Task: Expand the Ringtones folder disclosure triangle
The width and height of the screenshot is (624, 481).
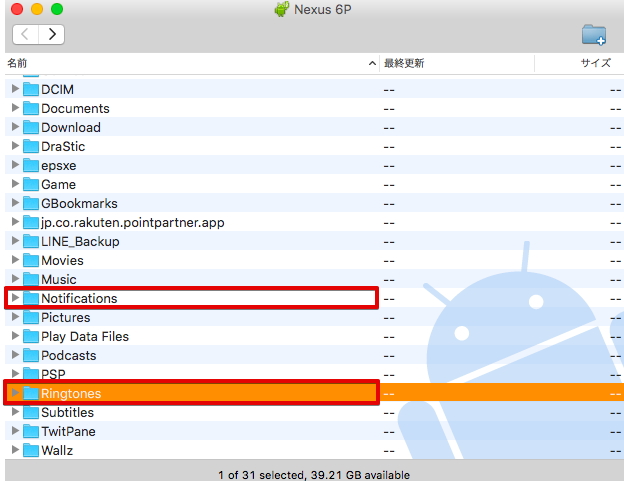Action: [15, 393]
